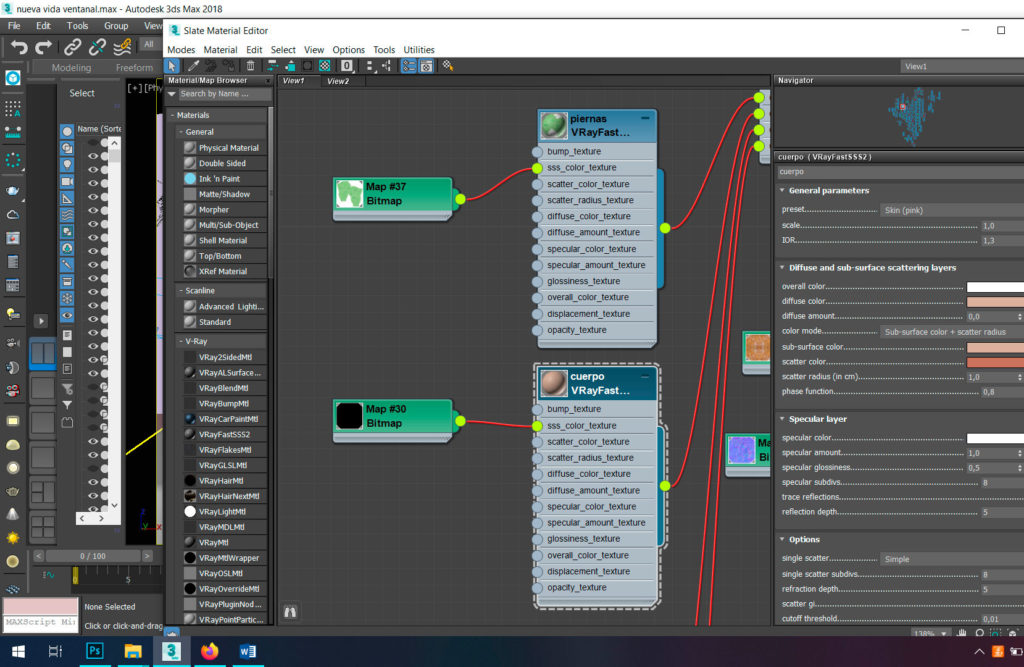Click the trash Delete Selected icon
1024x667 pixels.
(250, 66)
